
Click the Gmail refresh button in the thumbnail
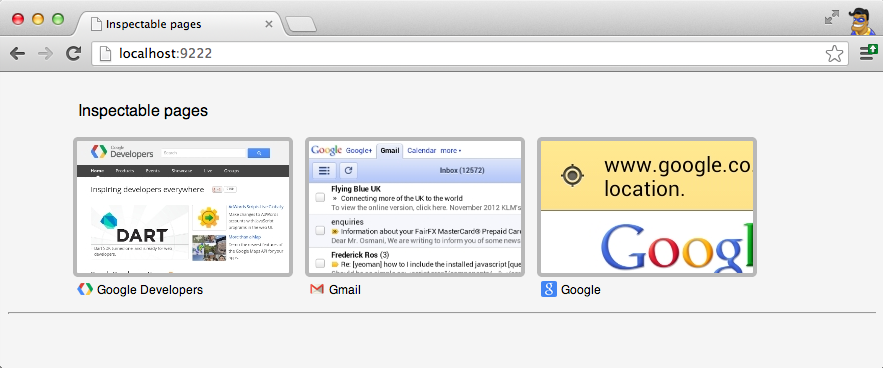349,171
